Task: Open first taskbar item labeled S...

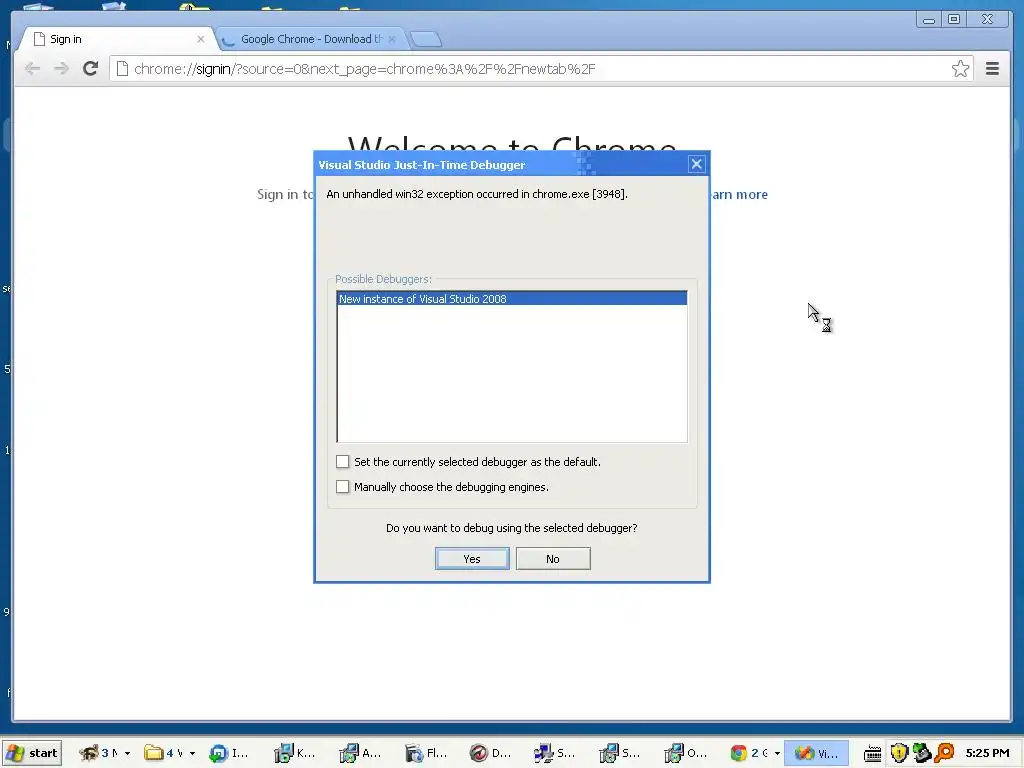Action: pyautogui.click(x=555, y=753)
